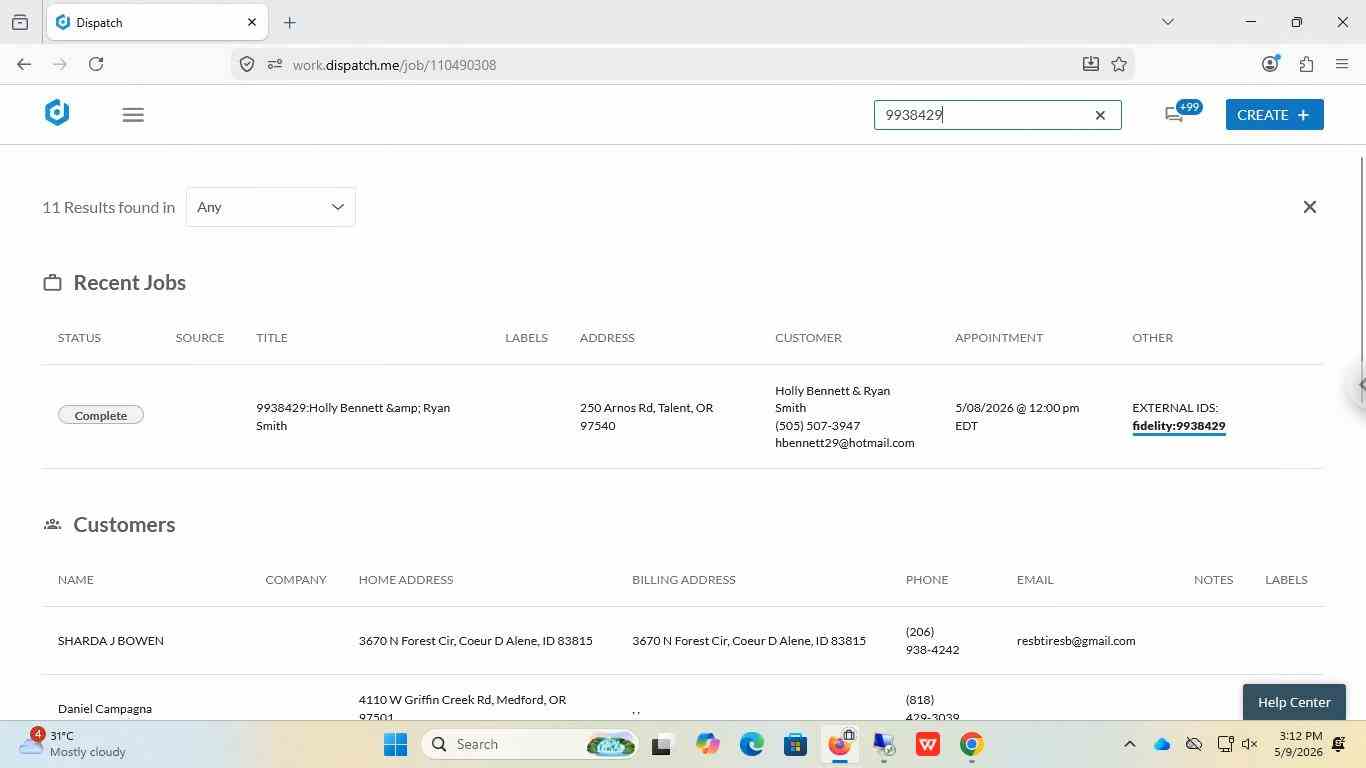Clear the search field with the X icon
The height and width of the screenshot is (768, 1366).
pyautogui.click(x=1100, y=115)
